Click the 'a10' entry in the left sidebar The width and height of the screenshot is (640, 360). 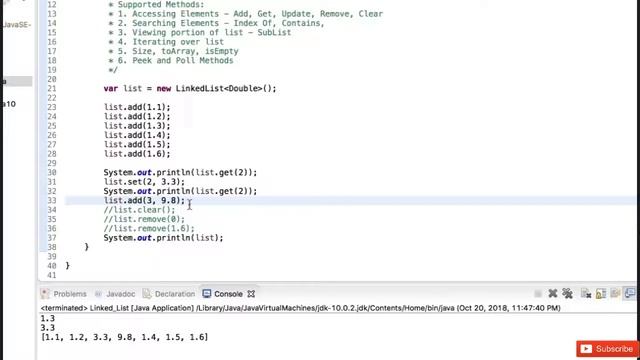point(9,104)
